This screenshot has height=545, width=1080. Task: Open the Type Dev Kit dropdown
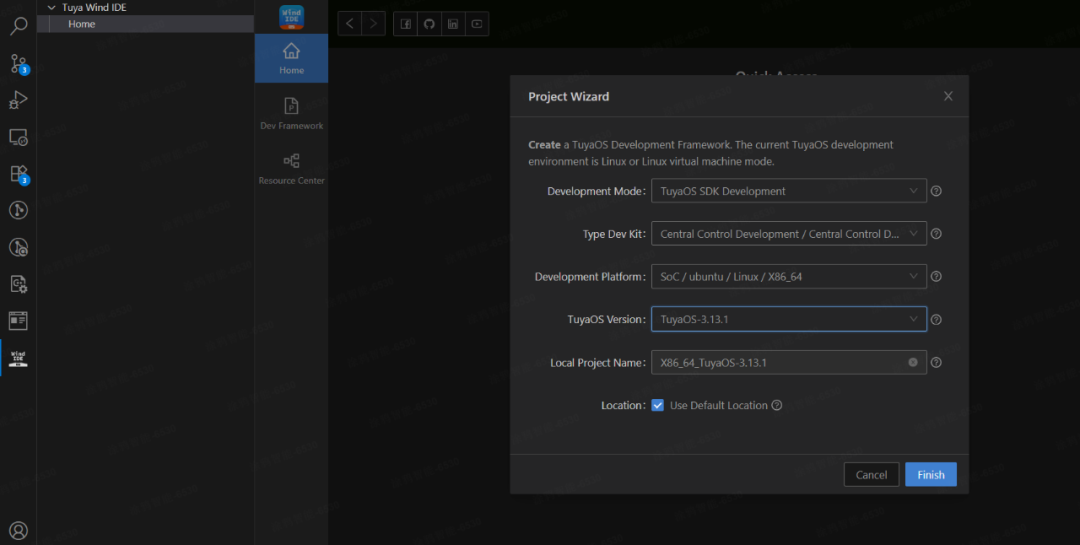click(x=789, y=234)
